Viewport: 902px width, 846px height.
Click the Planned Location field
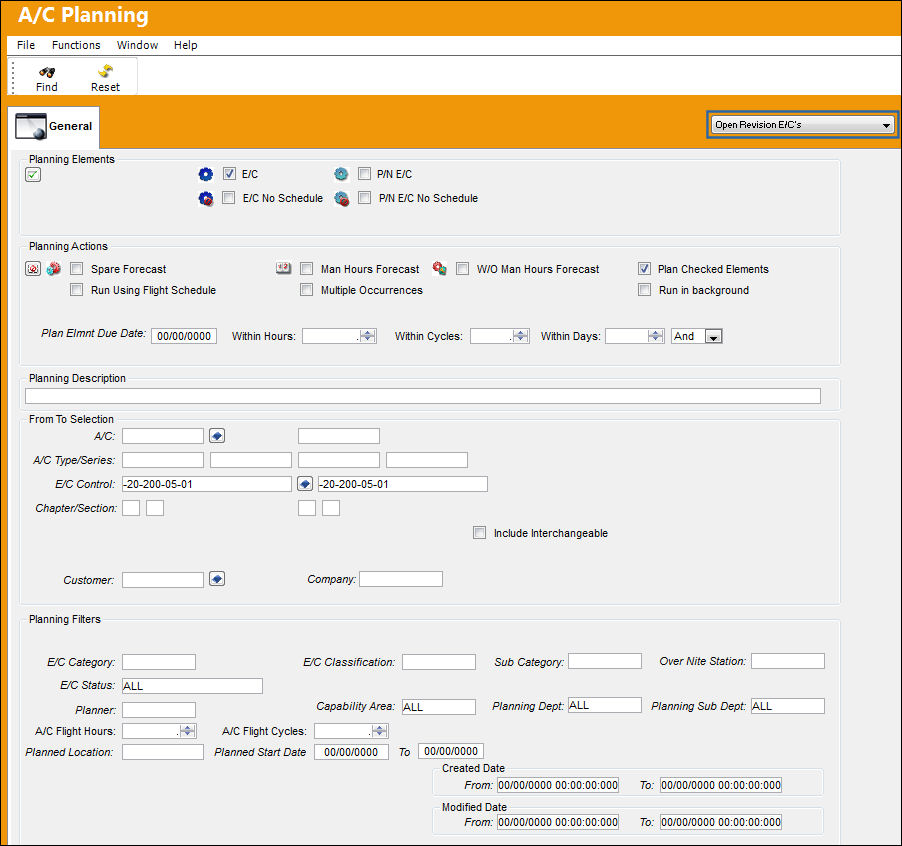163,752
